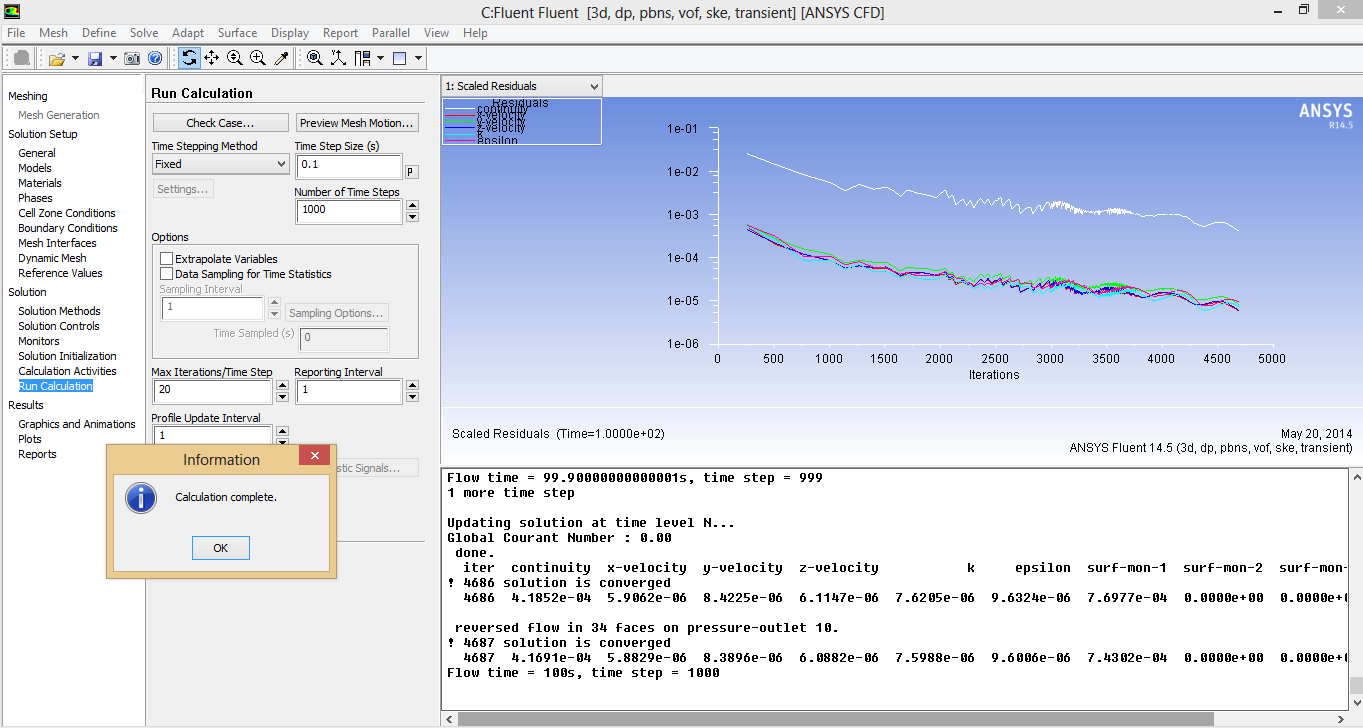Increase Number of Time Steps with up arrow
The image size is (1363, 728).
[412, 205]
